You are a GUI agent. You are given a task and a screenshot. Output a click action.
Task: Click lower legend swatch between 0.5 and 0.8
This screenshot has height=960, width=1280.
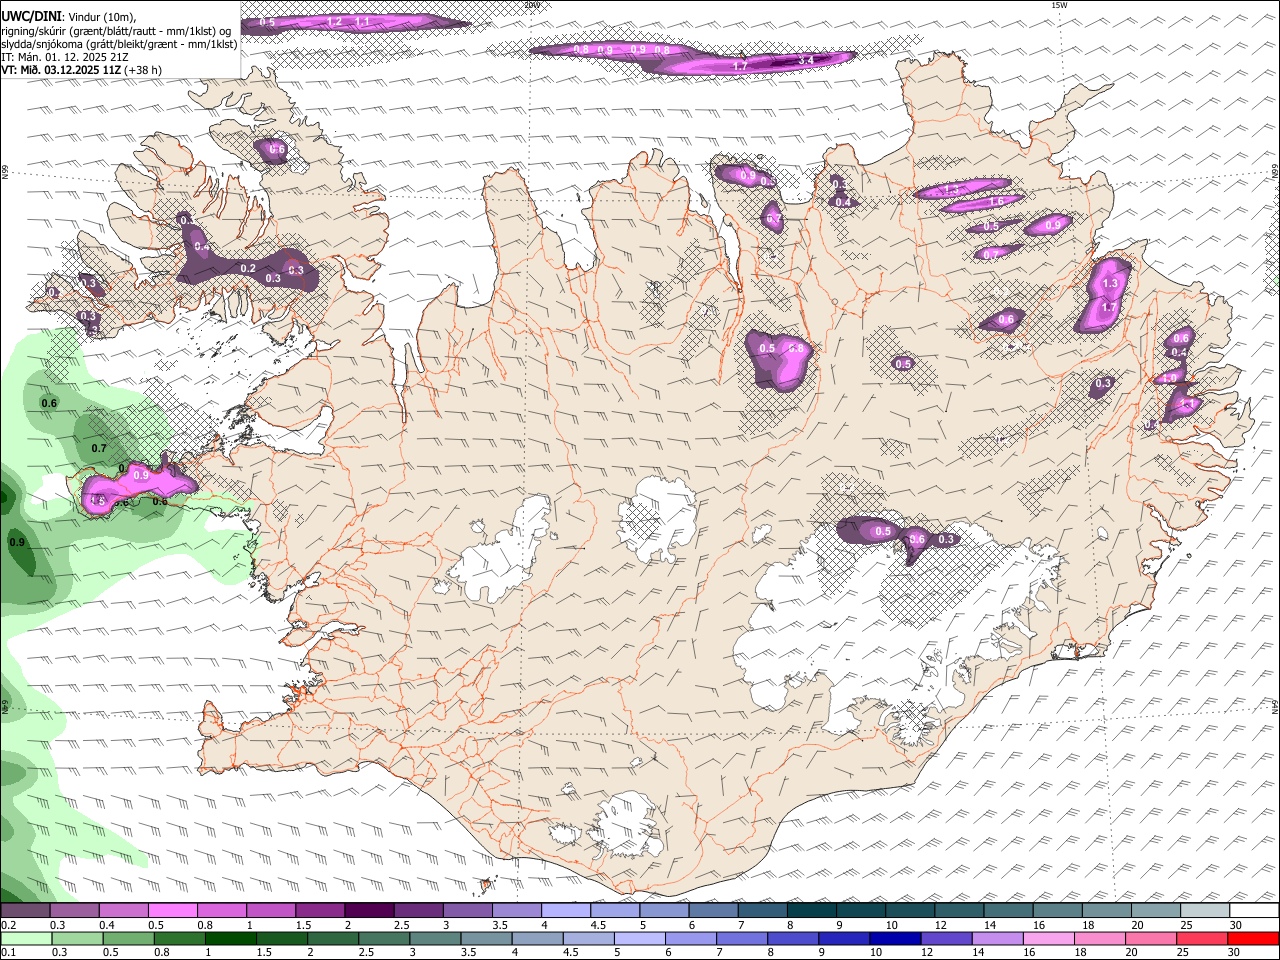tap(128, 938)
